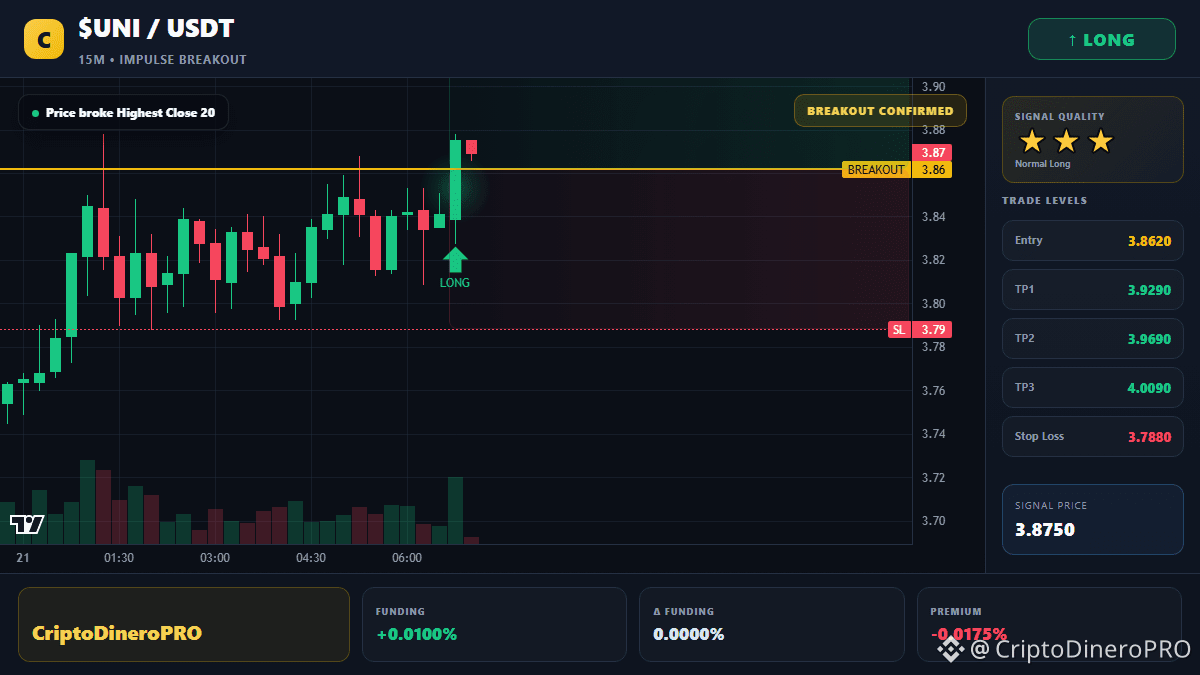This screenshot has height=675, width=1200.
Task: Click the CriptoDineroPRO brand card
Action: tap(184, 624)
